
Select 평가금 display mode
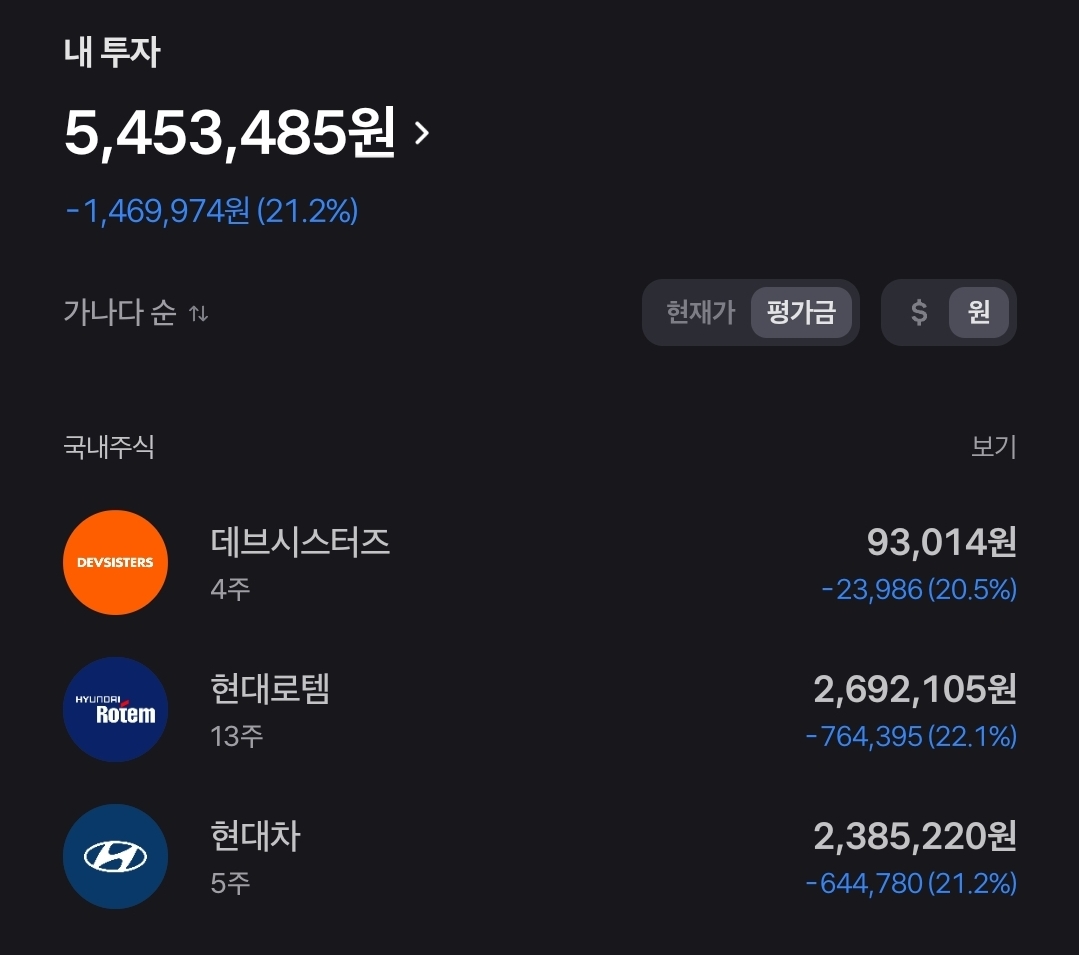click(801, 313)
